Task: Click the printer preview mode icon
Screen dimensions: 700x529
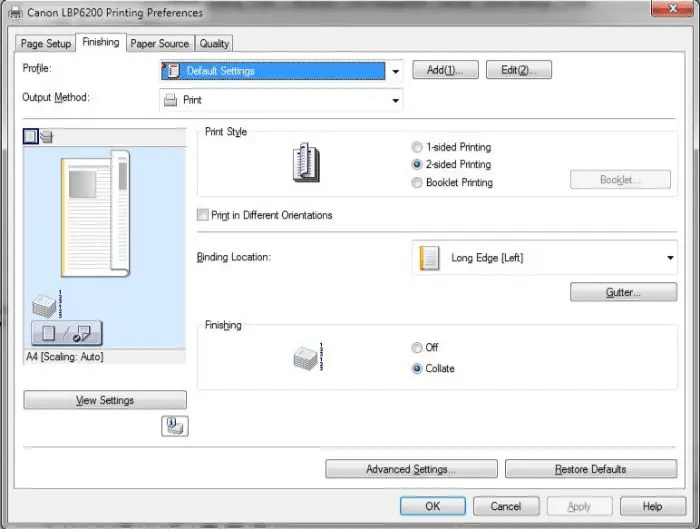Action: 47,137
